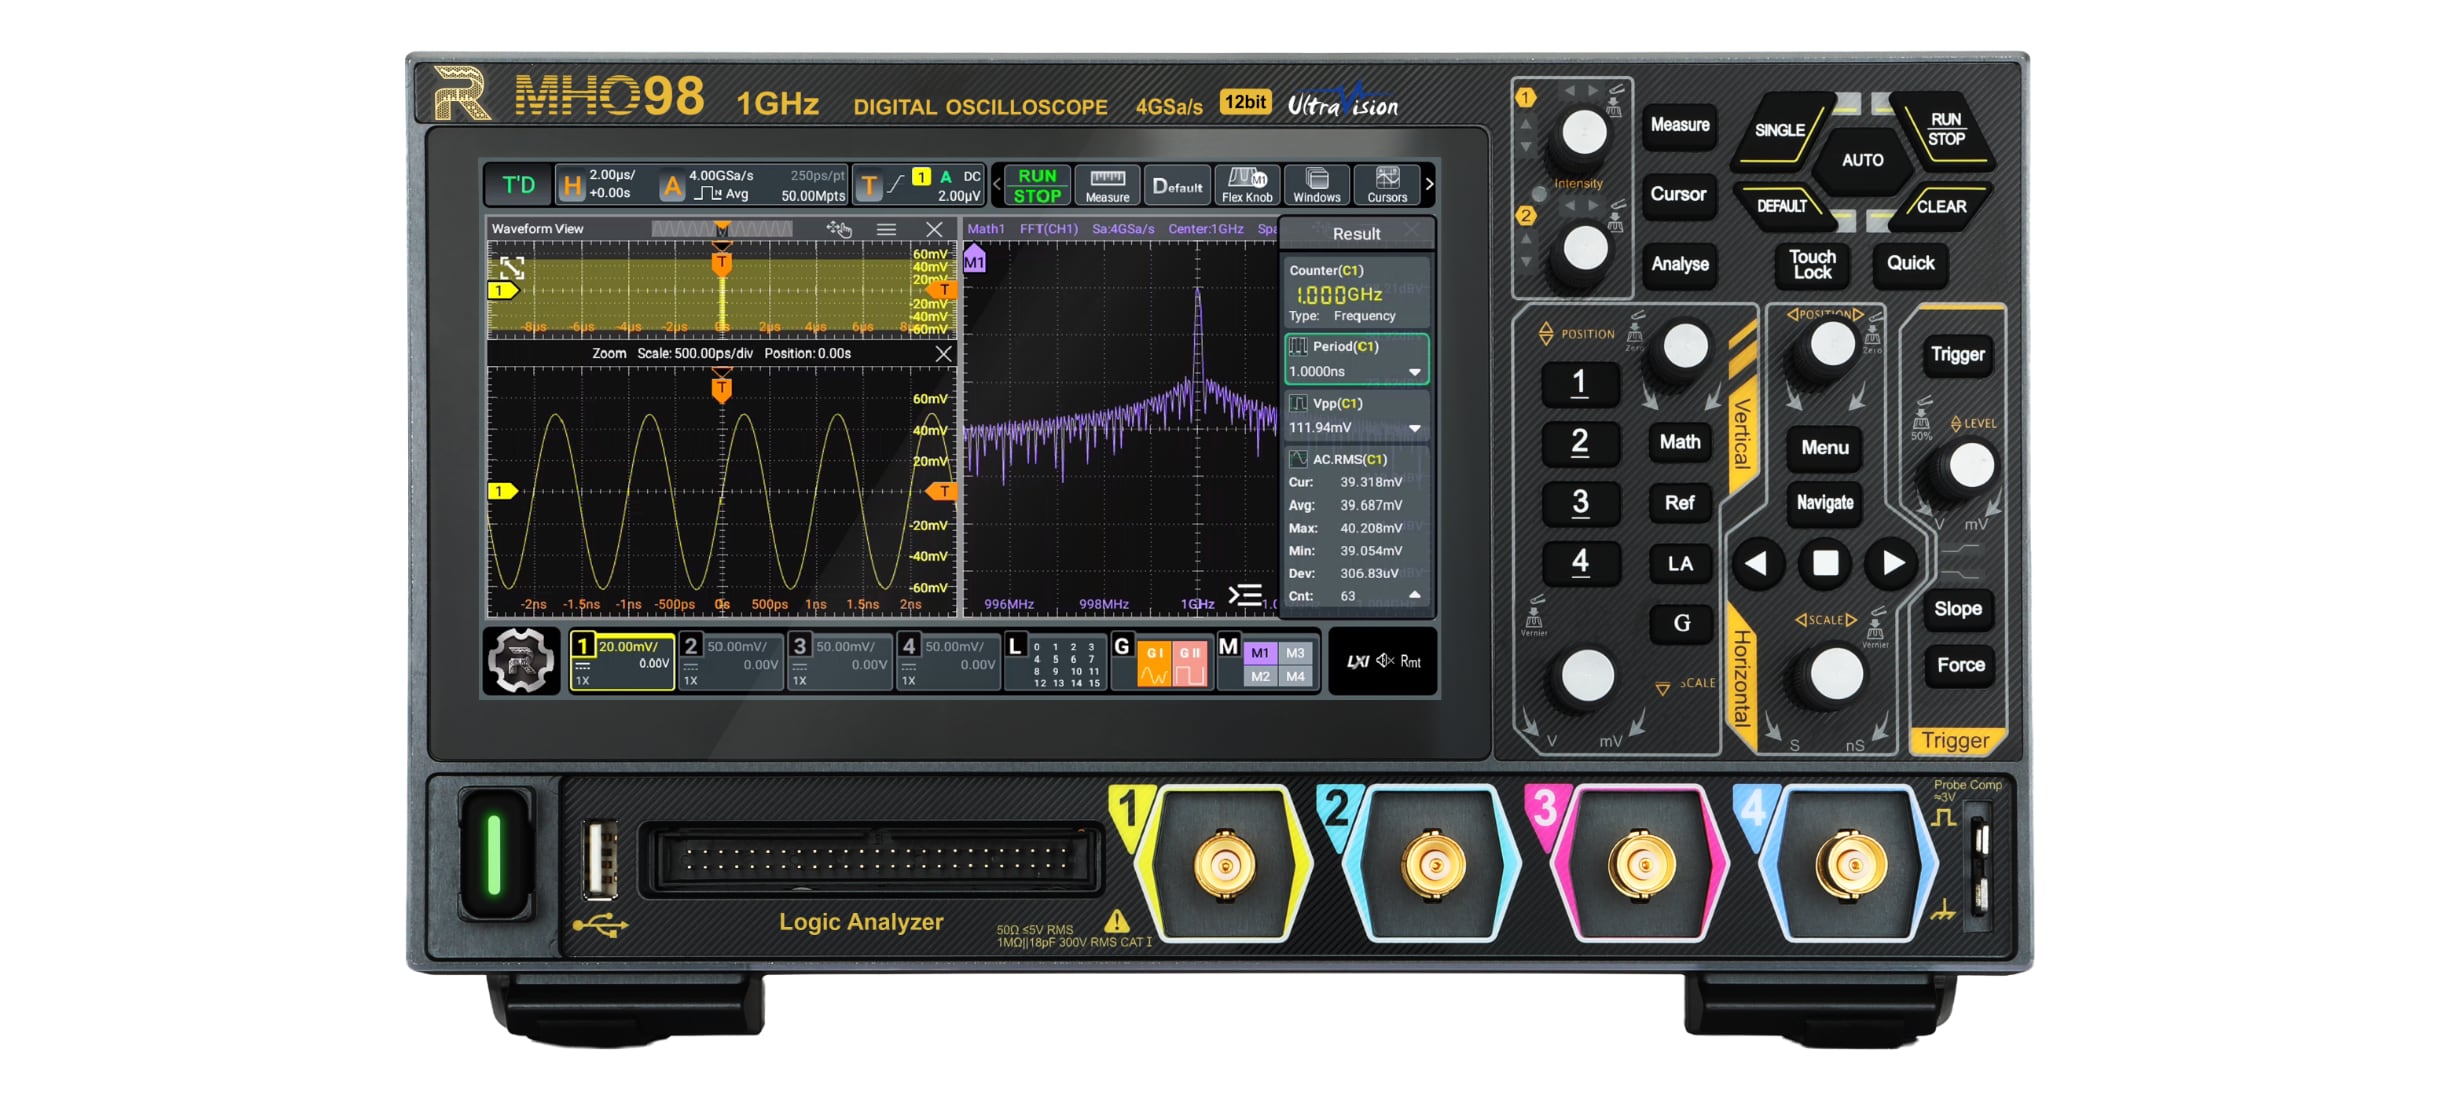Screen dimensions: 2440x1100
Task: Toggle on-screen channel 1 label (20.00mV/)
Action: (x=621, y=661)
